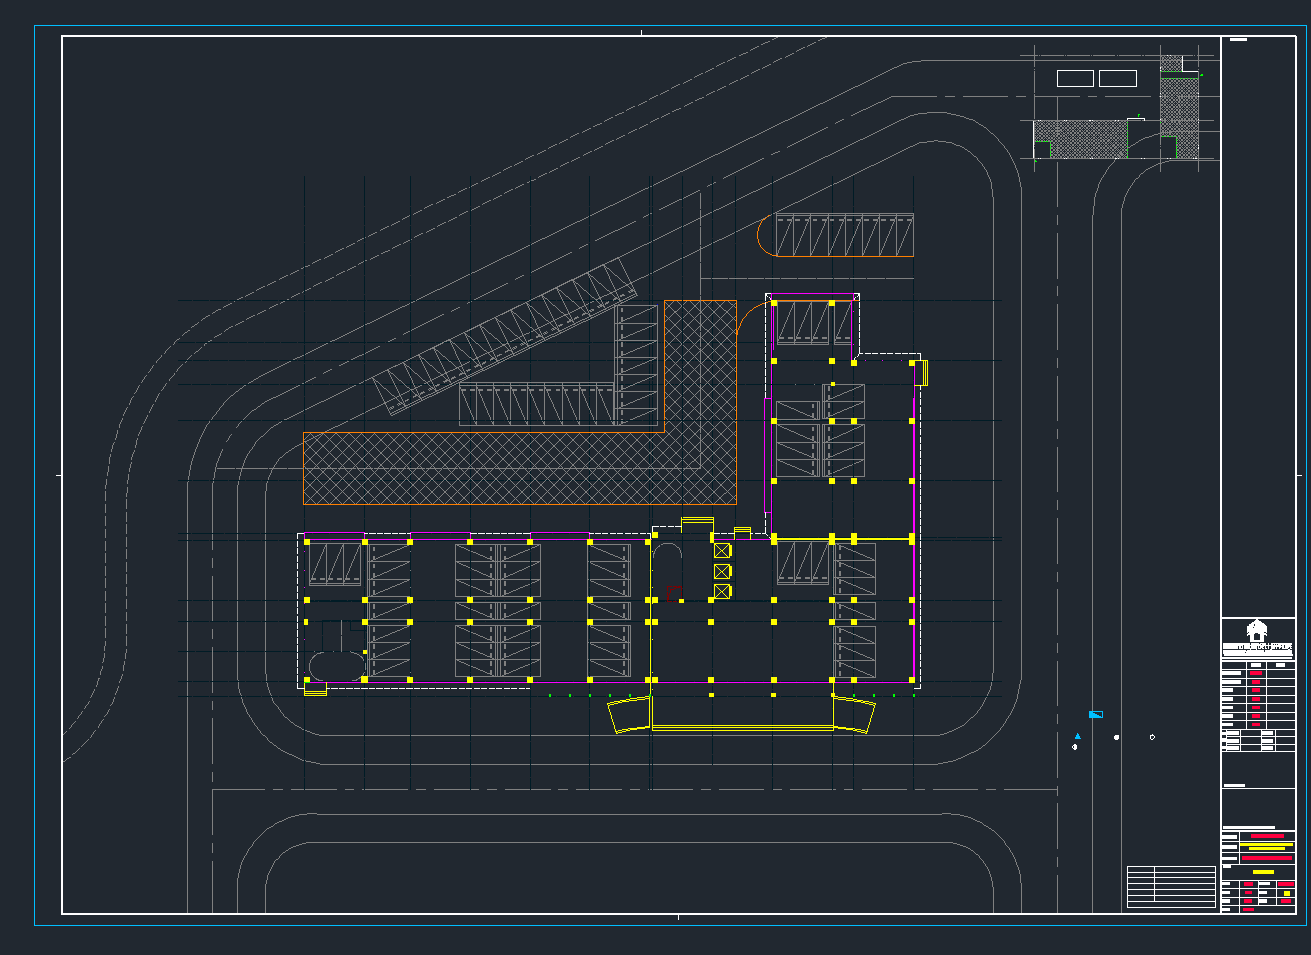1311x955 pixels.
Task: Click the oval shape in the building's corner
Action: point(336,666)
